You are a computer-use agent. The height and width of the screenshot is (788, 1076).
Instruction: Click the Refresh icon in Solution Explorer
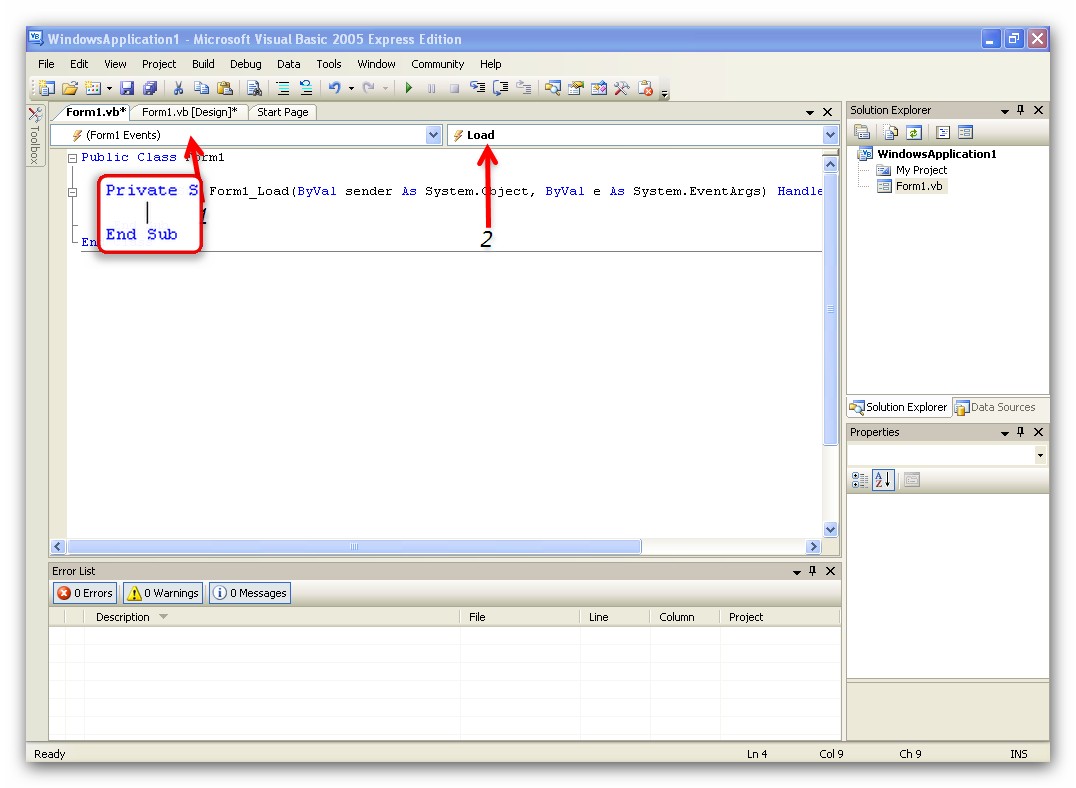pyautogui.click(x=914, y=132)
